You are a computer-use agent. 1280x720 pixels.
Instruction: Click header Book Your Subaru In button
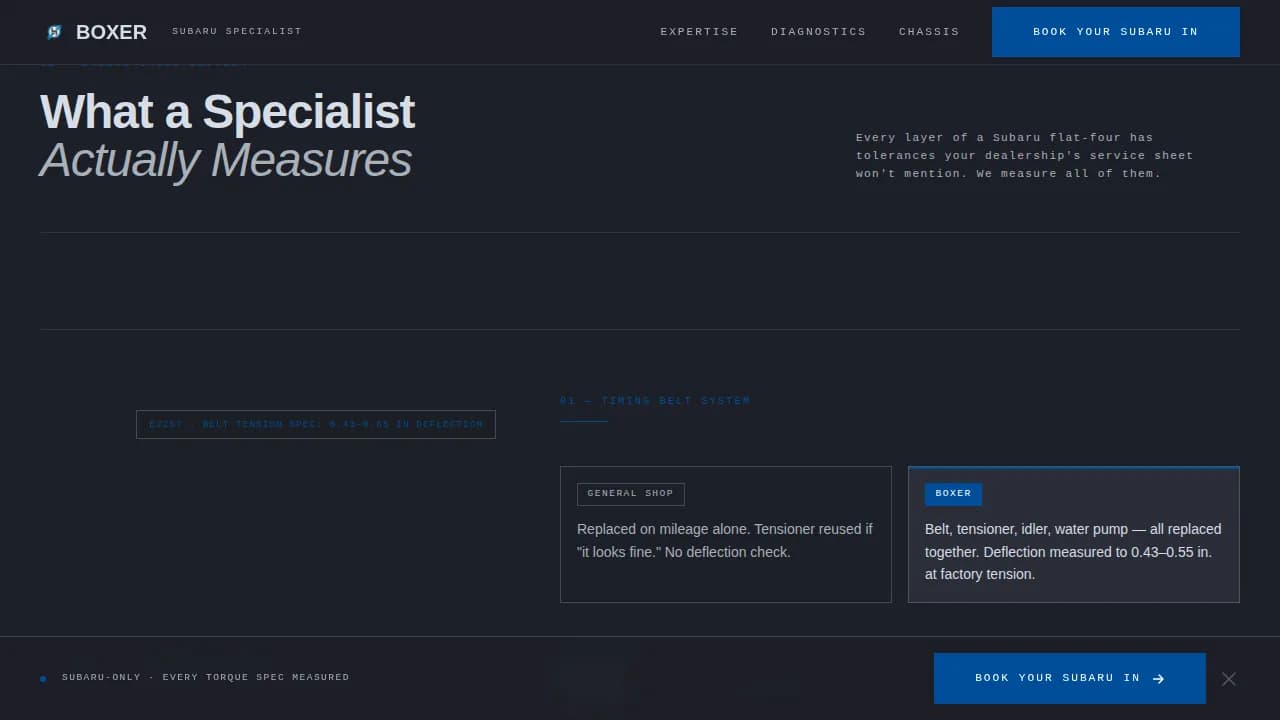click(x=1116, y=32)
